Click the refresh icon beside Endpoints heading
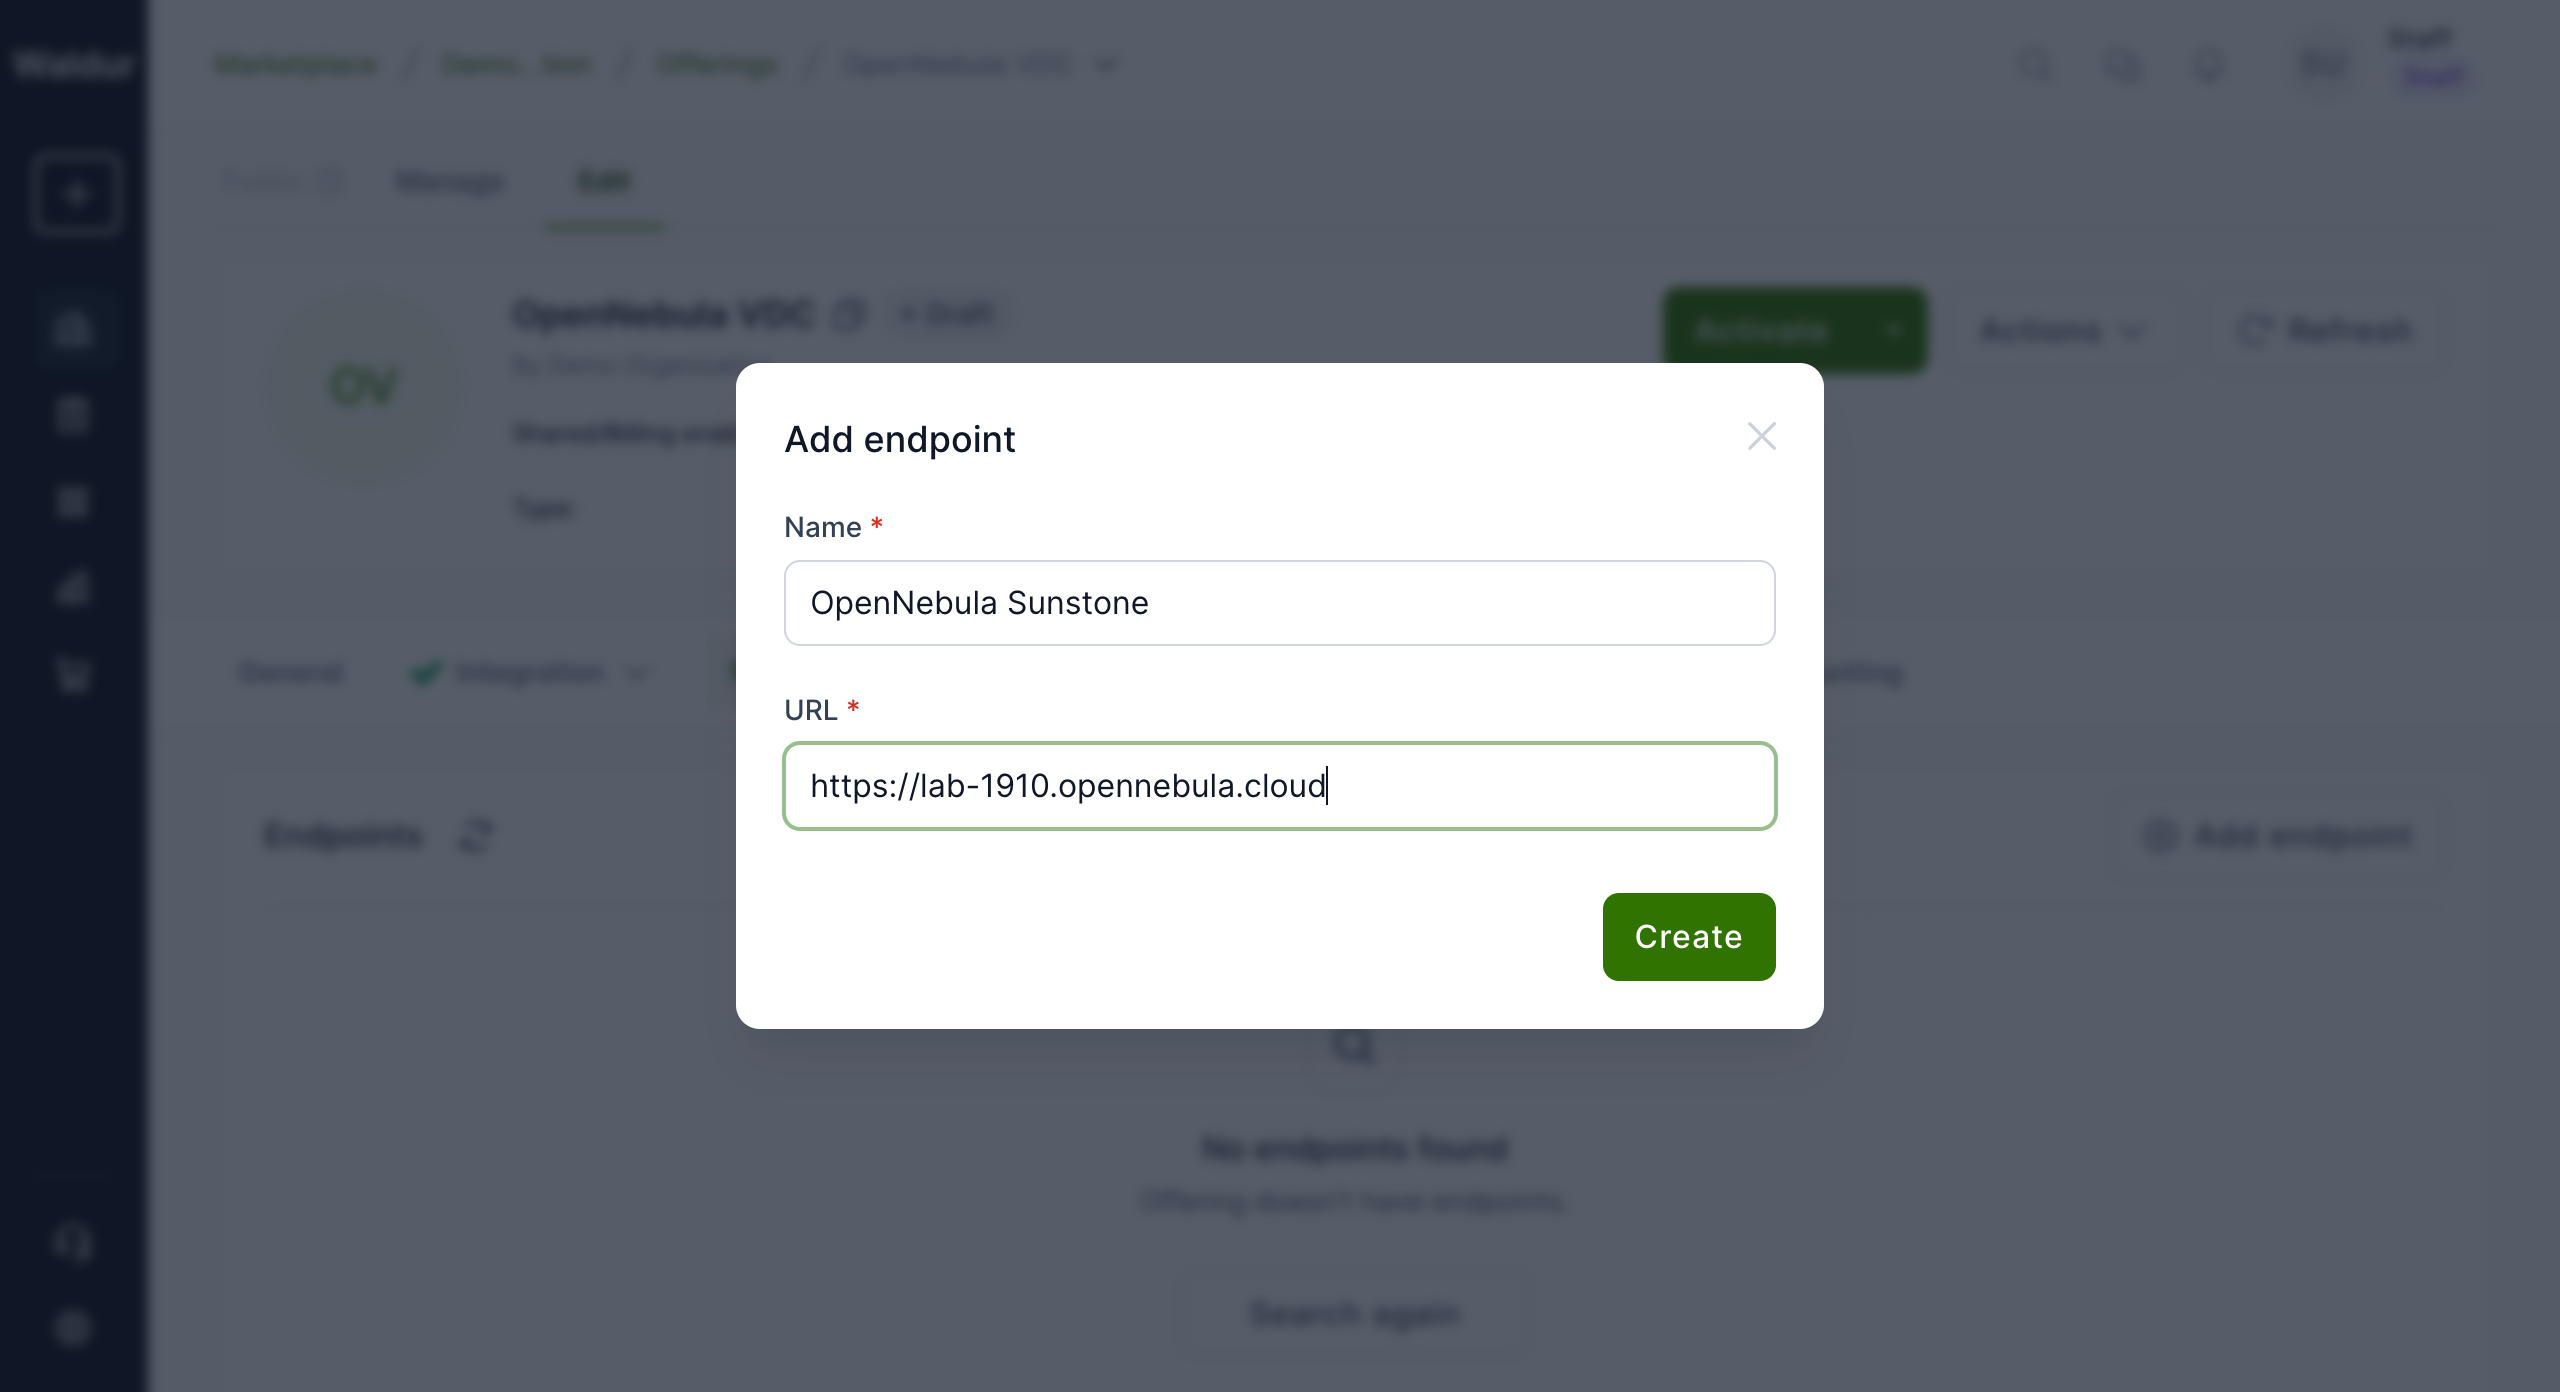Screen dimensions: 2560x1392 pyautogui.click(x=476, y=835)
